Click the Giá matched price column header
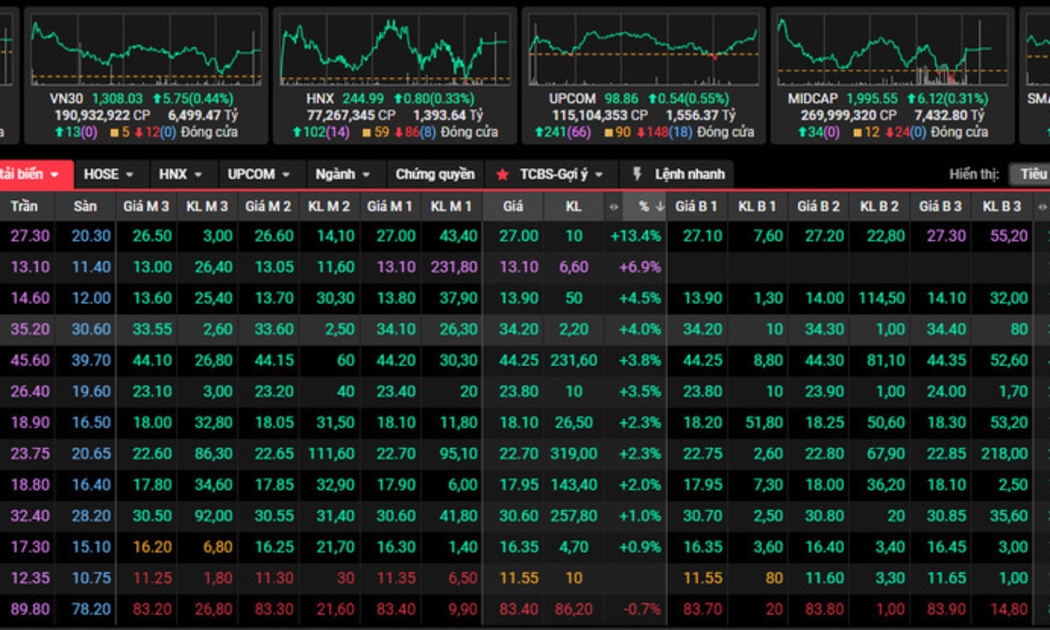The image size is (1050, 630). 513,207
